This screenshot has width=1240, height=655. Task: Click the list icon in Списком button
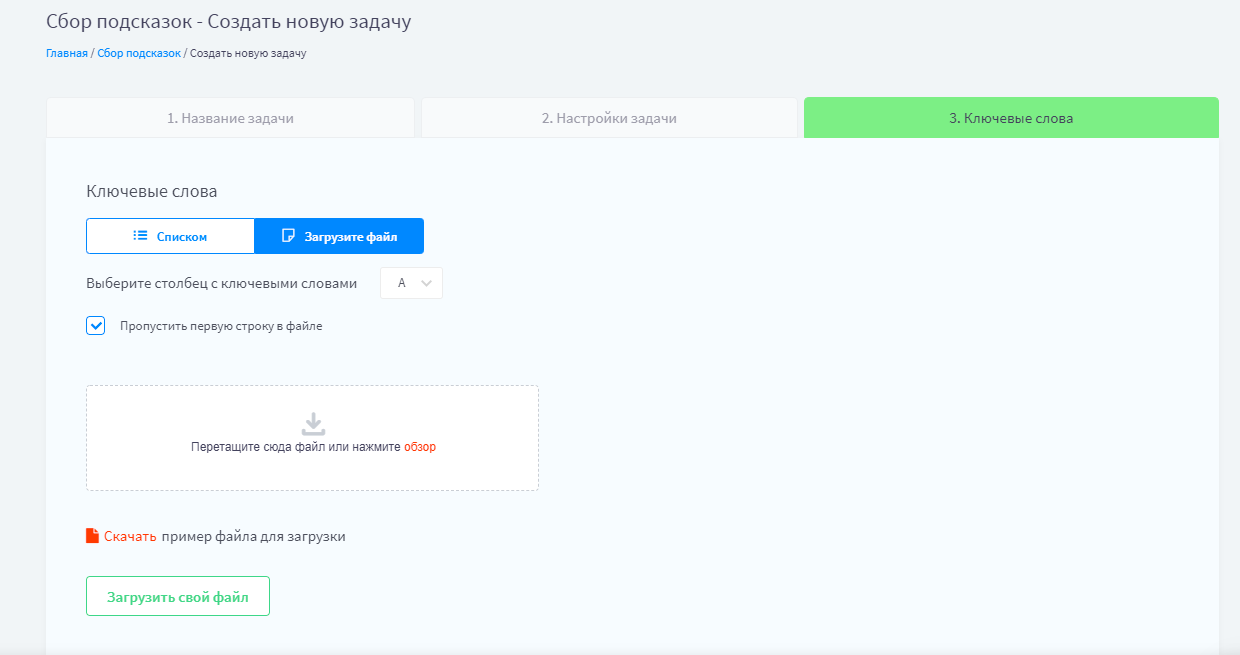[x=141, y=236]
